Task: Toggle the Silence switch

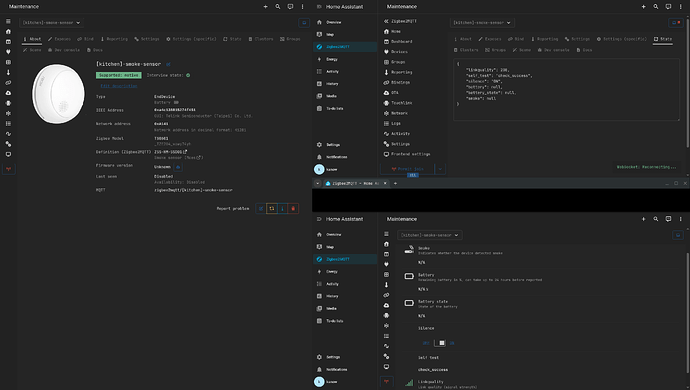Action: click(440, 343)
